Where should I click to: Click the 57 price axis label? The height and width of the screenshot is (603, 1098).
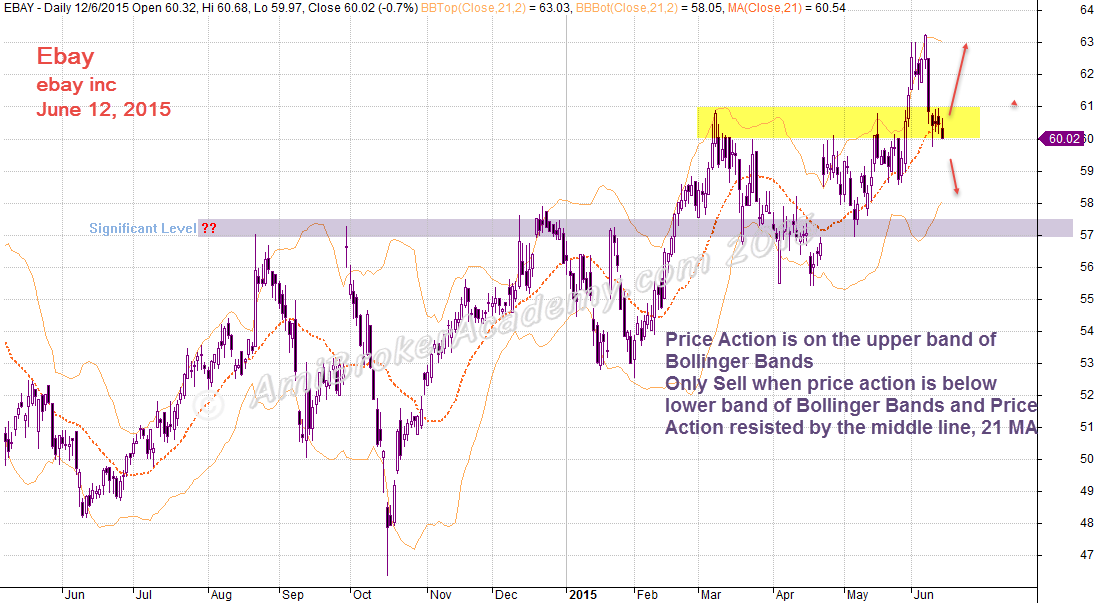pyautogui.click(x=1087, y=235)
